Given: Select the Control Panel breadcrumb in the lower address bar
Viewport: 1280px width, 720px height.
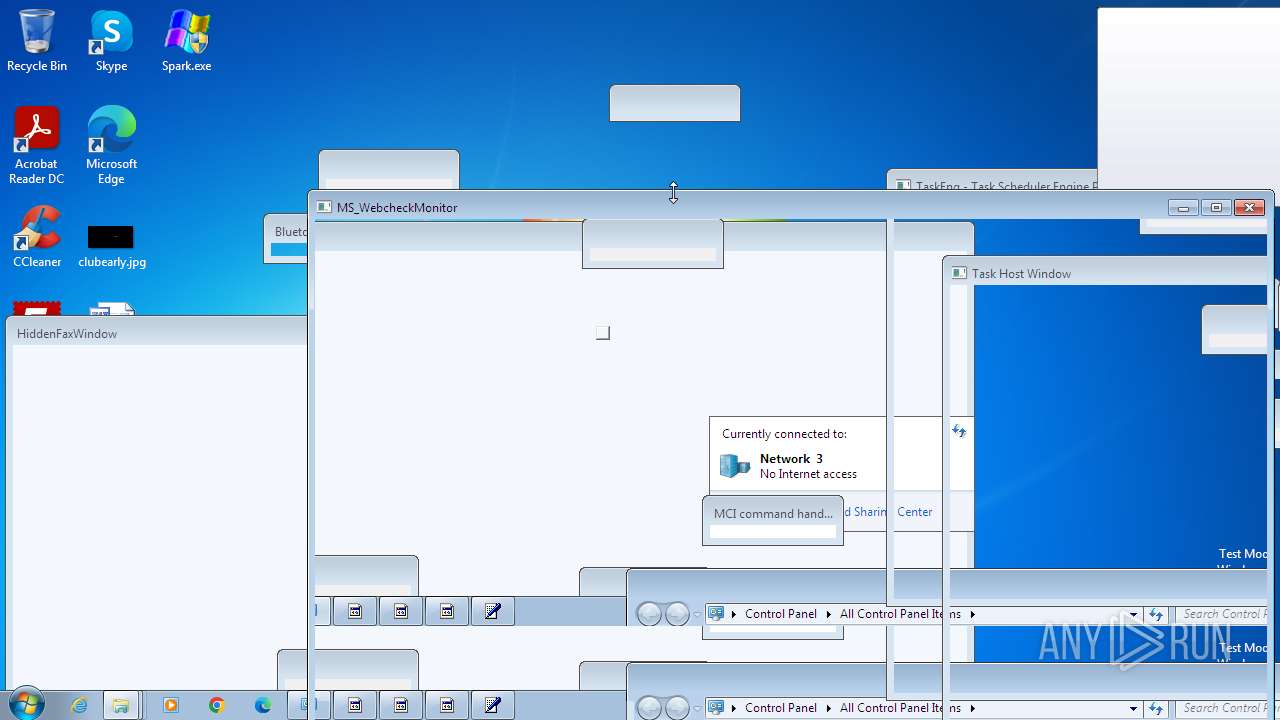Looking at the screenshot, I should click(x=781, y=708).
